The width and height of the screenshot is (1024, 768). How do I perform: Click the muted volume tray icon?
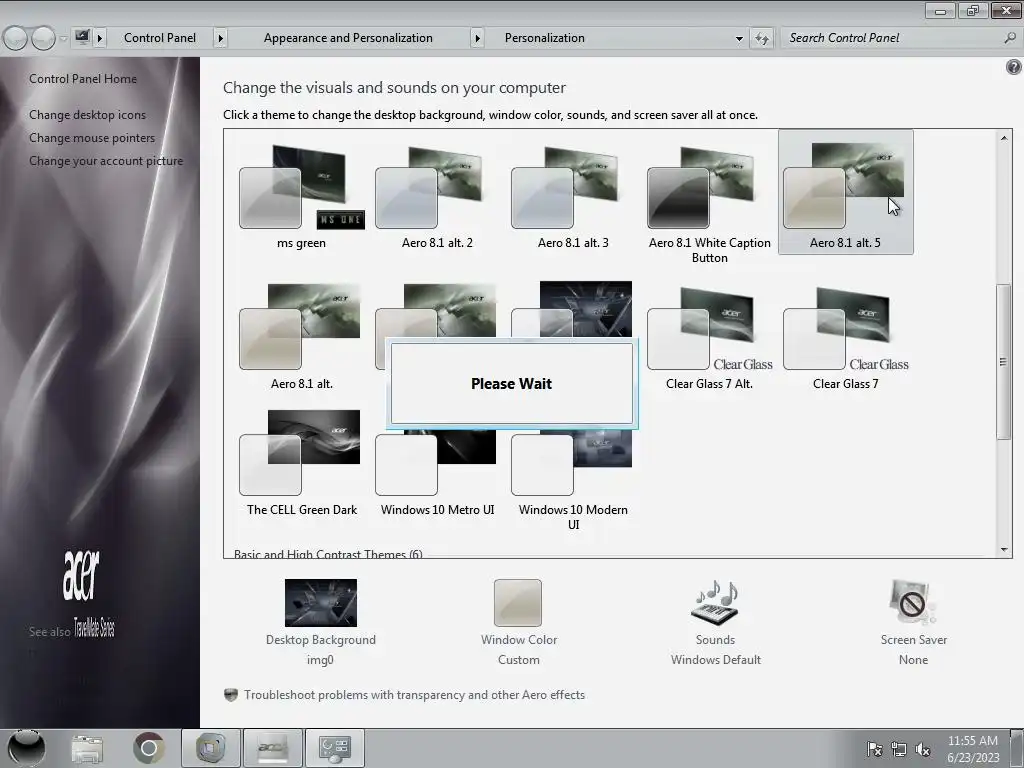click(x=923, y=749)
